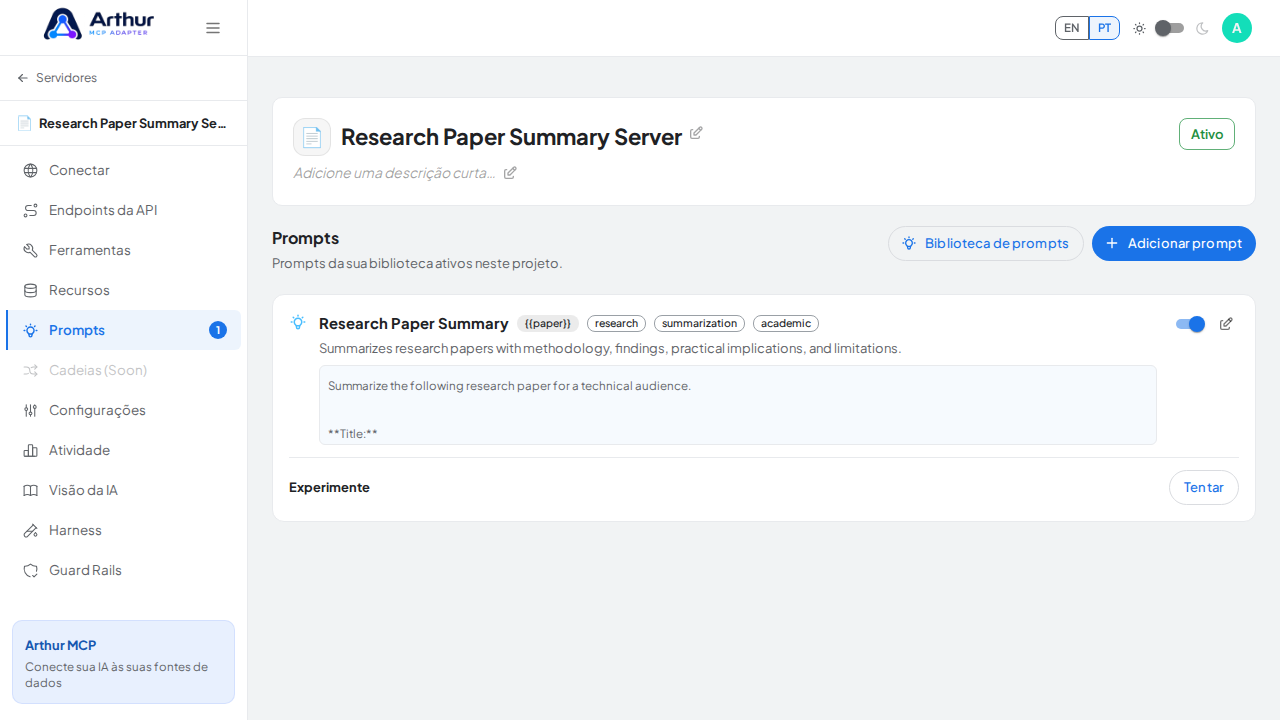Image resolution: width=1280 pixels, height=720 pixels.
Task: Switch language to PT
Action: click(1104, 28)
